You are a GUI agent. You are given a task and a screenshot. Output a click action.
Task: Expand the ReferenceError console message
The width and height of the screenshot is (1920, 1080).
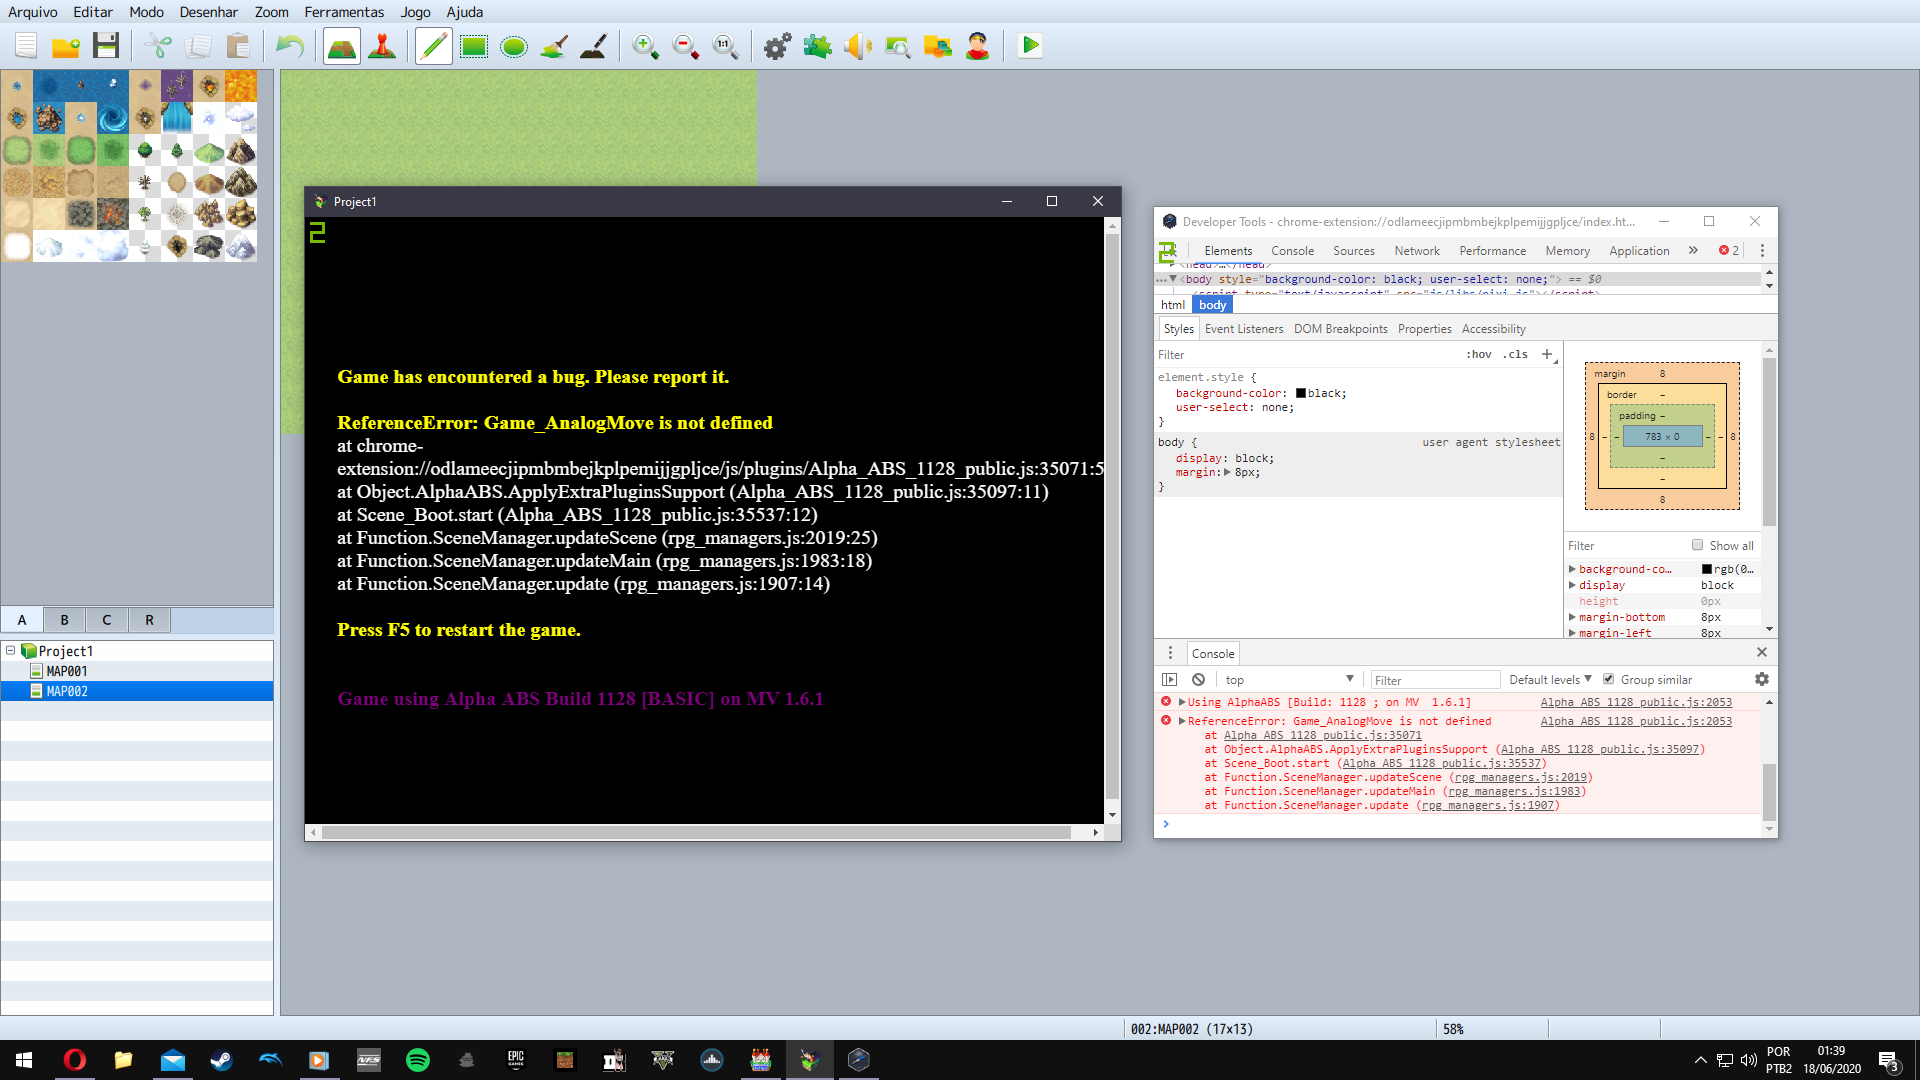click(1182, 721)
